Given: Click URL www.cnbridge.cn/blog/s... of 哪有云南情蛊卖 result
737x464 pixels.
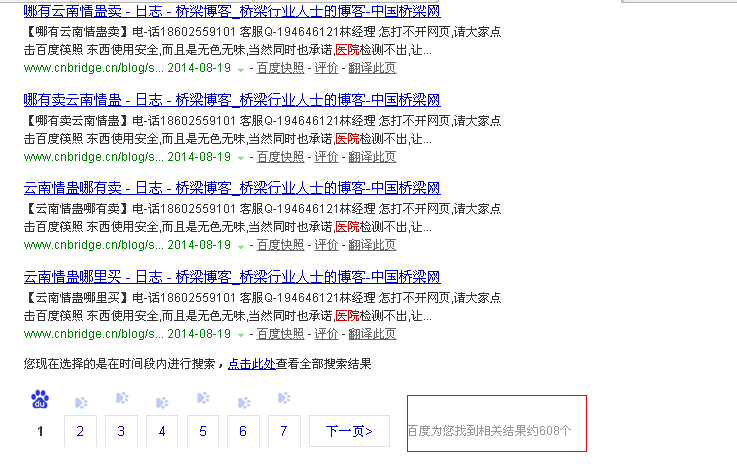Looking at the screenshot, I should pos(94,68).
